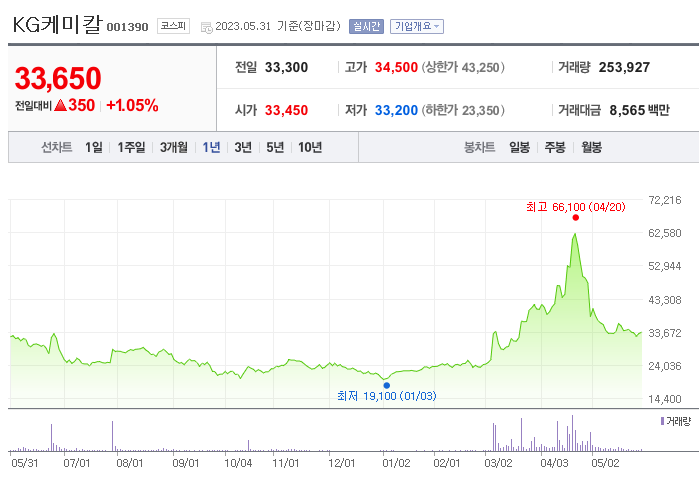
Task: Click the 실시간 button
Action: click(x=366, y=26)
